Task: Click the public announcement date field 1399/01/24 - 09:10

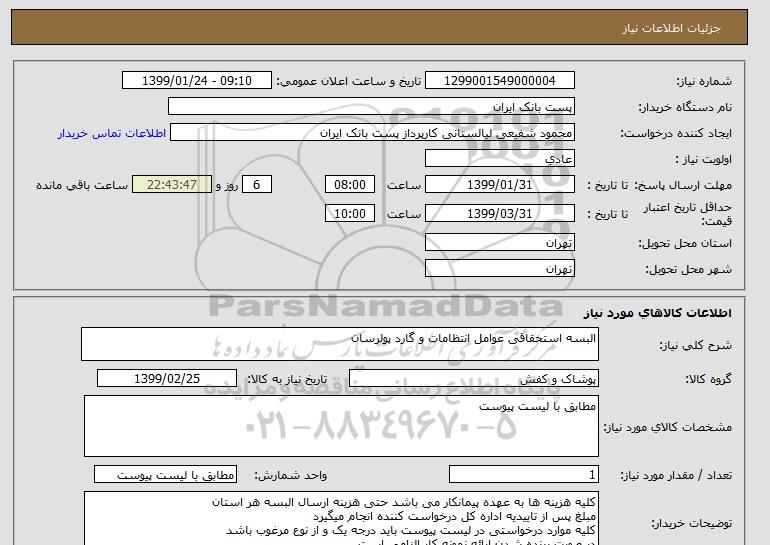Action: (x=196, y=81)
